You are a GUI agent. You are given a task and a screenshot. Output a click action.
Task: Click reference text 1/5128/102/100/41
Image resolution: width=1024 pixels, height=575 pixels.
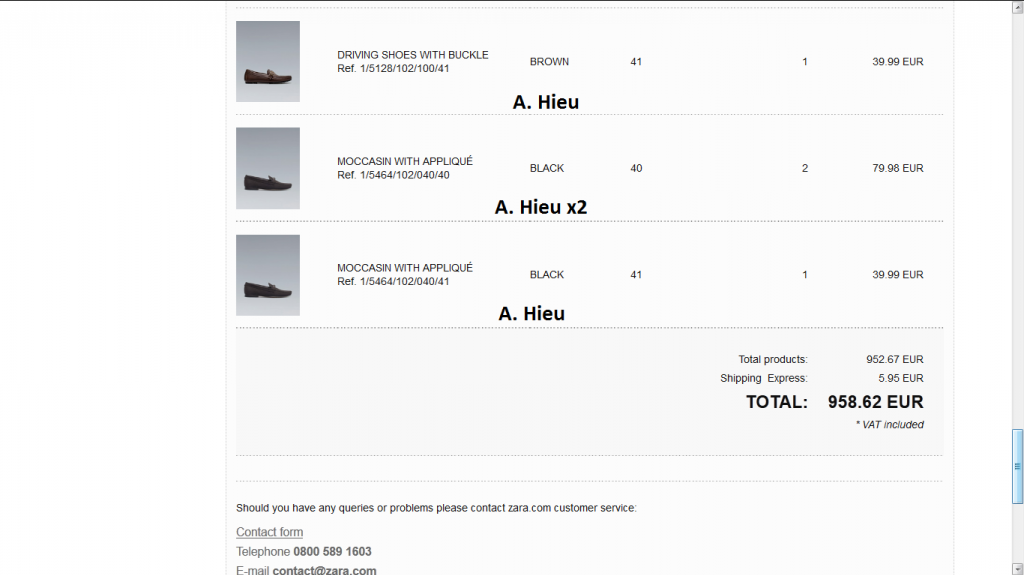click(x=393, y=69)
